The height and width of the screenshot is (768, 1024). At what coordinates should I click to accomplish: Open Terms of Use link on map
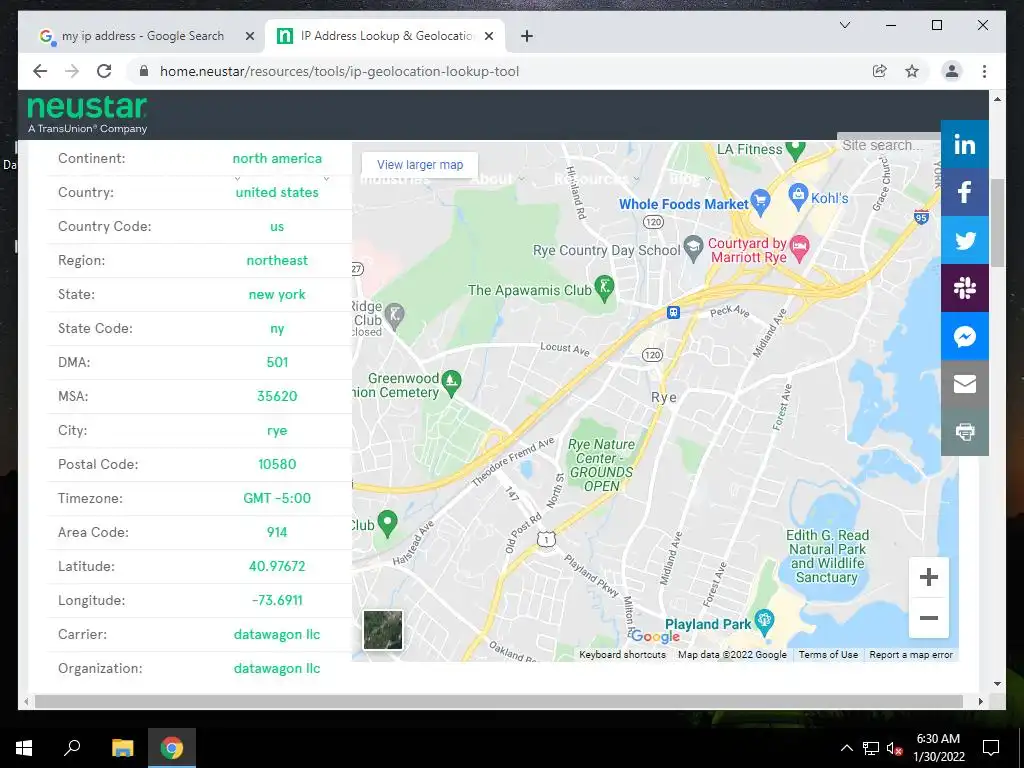[828, 654]
